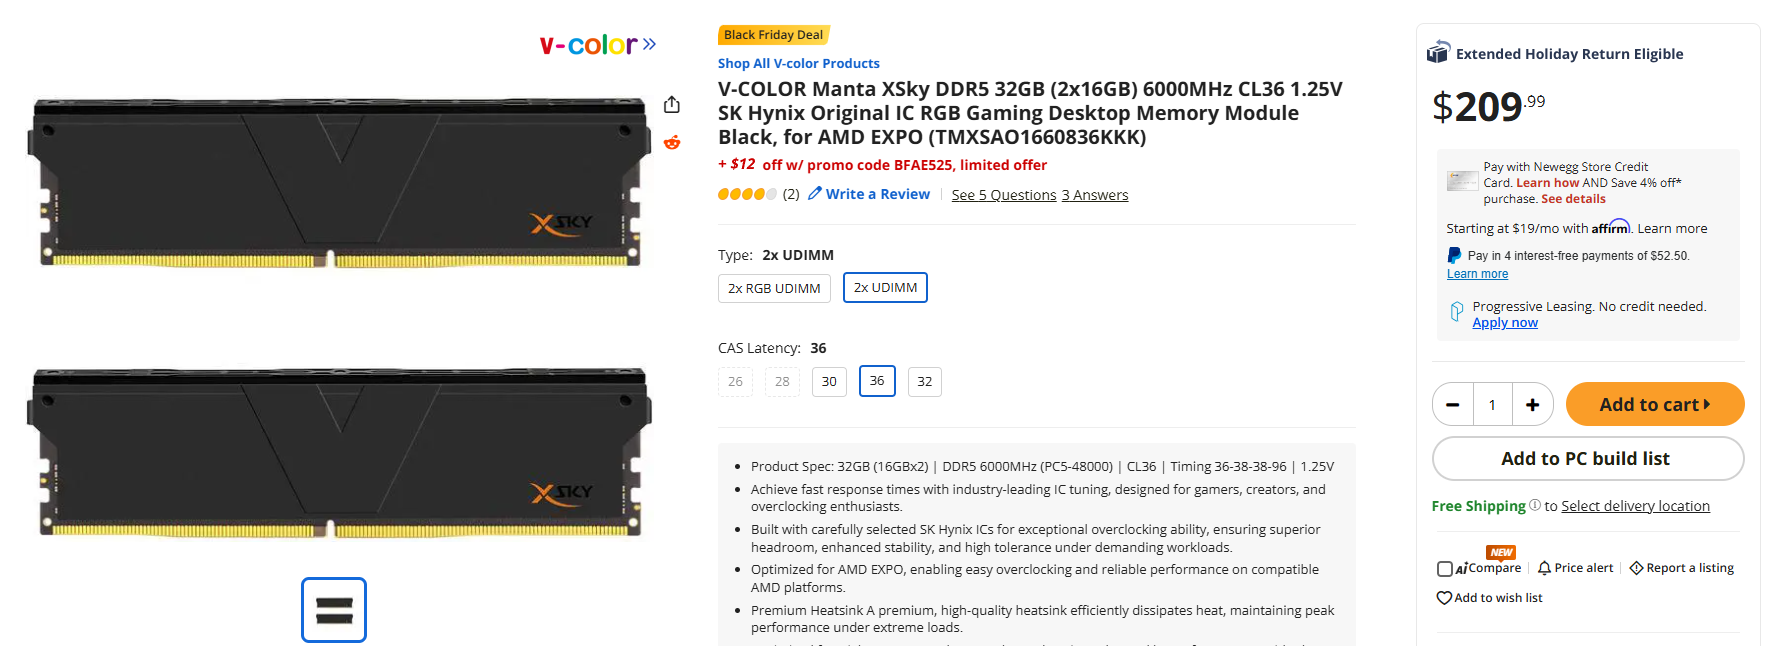Click the Add to cart button

click(x=1654, y=405)
